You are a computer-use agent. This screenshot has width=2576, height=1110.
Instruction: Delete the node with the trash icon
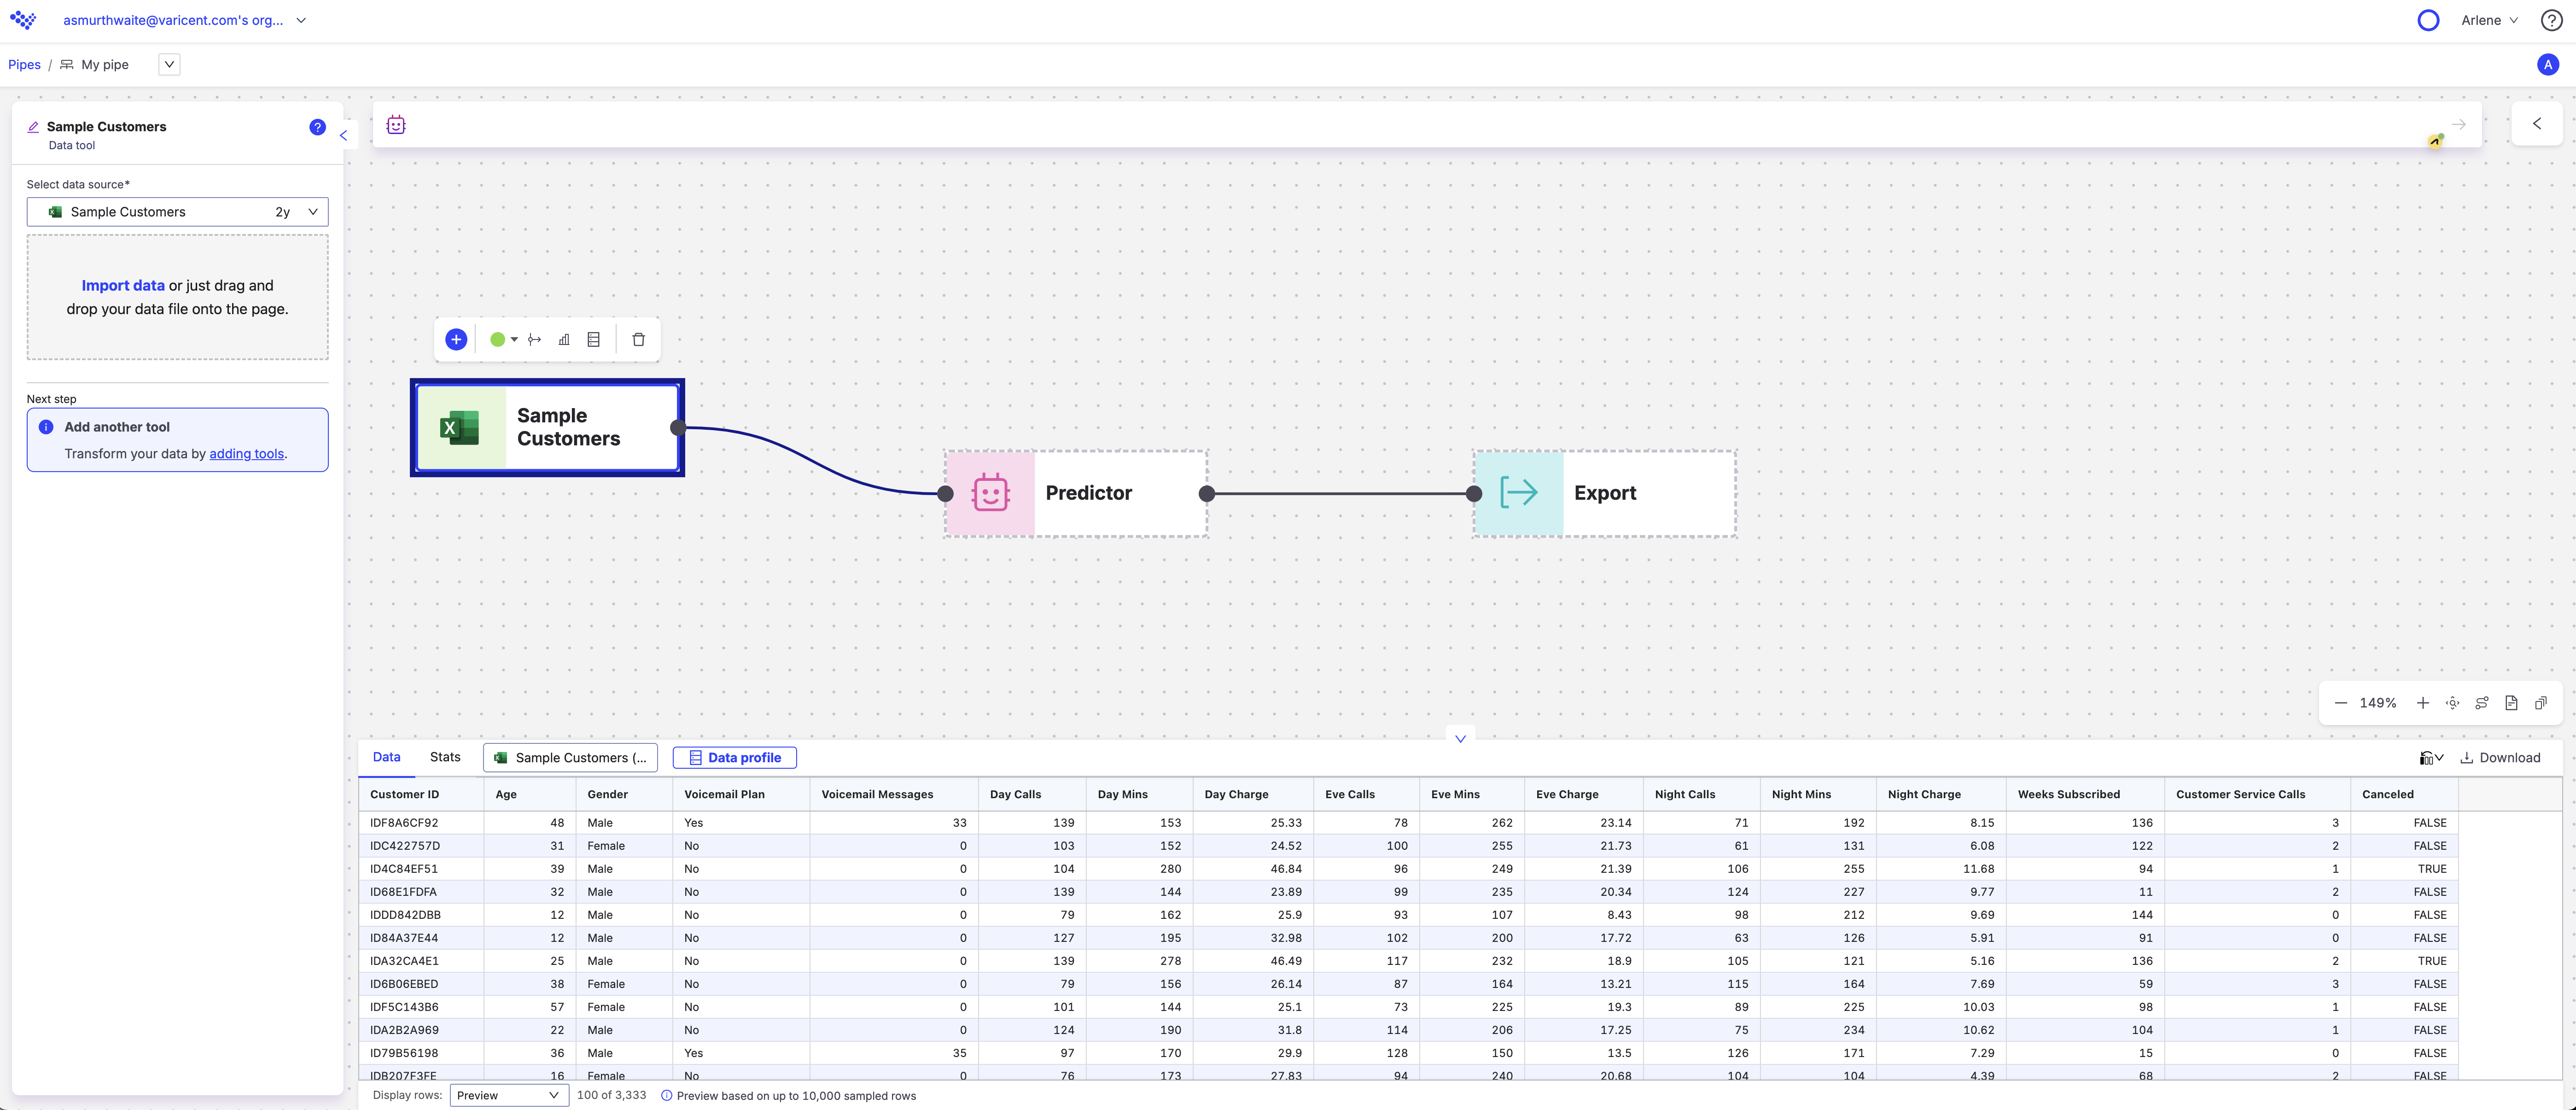point(639,339)
